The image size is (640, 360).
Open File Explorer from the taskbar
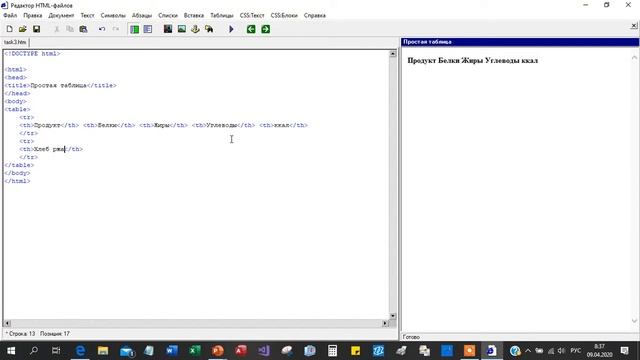103,351
